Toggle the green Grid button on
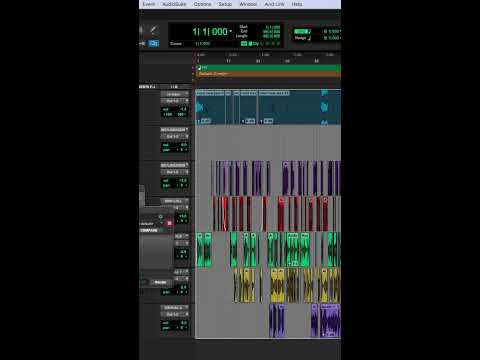480x360 pixels. click(x=300, y=31)
